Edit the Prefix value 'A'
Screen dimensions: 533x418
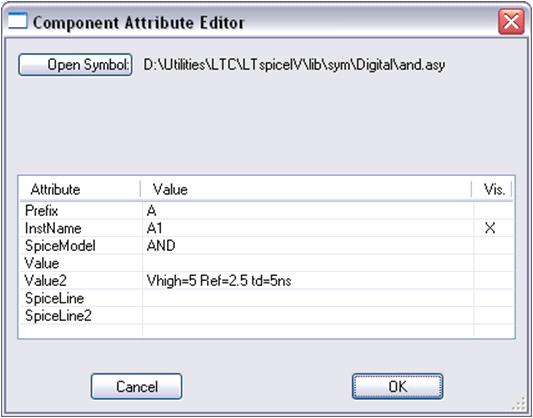tap(151, 211)
